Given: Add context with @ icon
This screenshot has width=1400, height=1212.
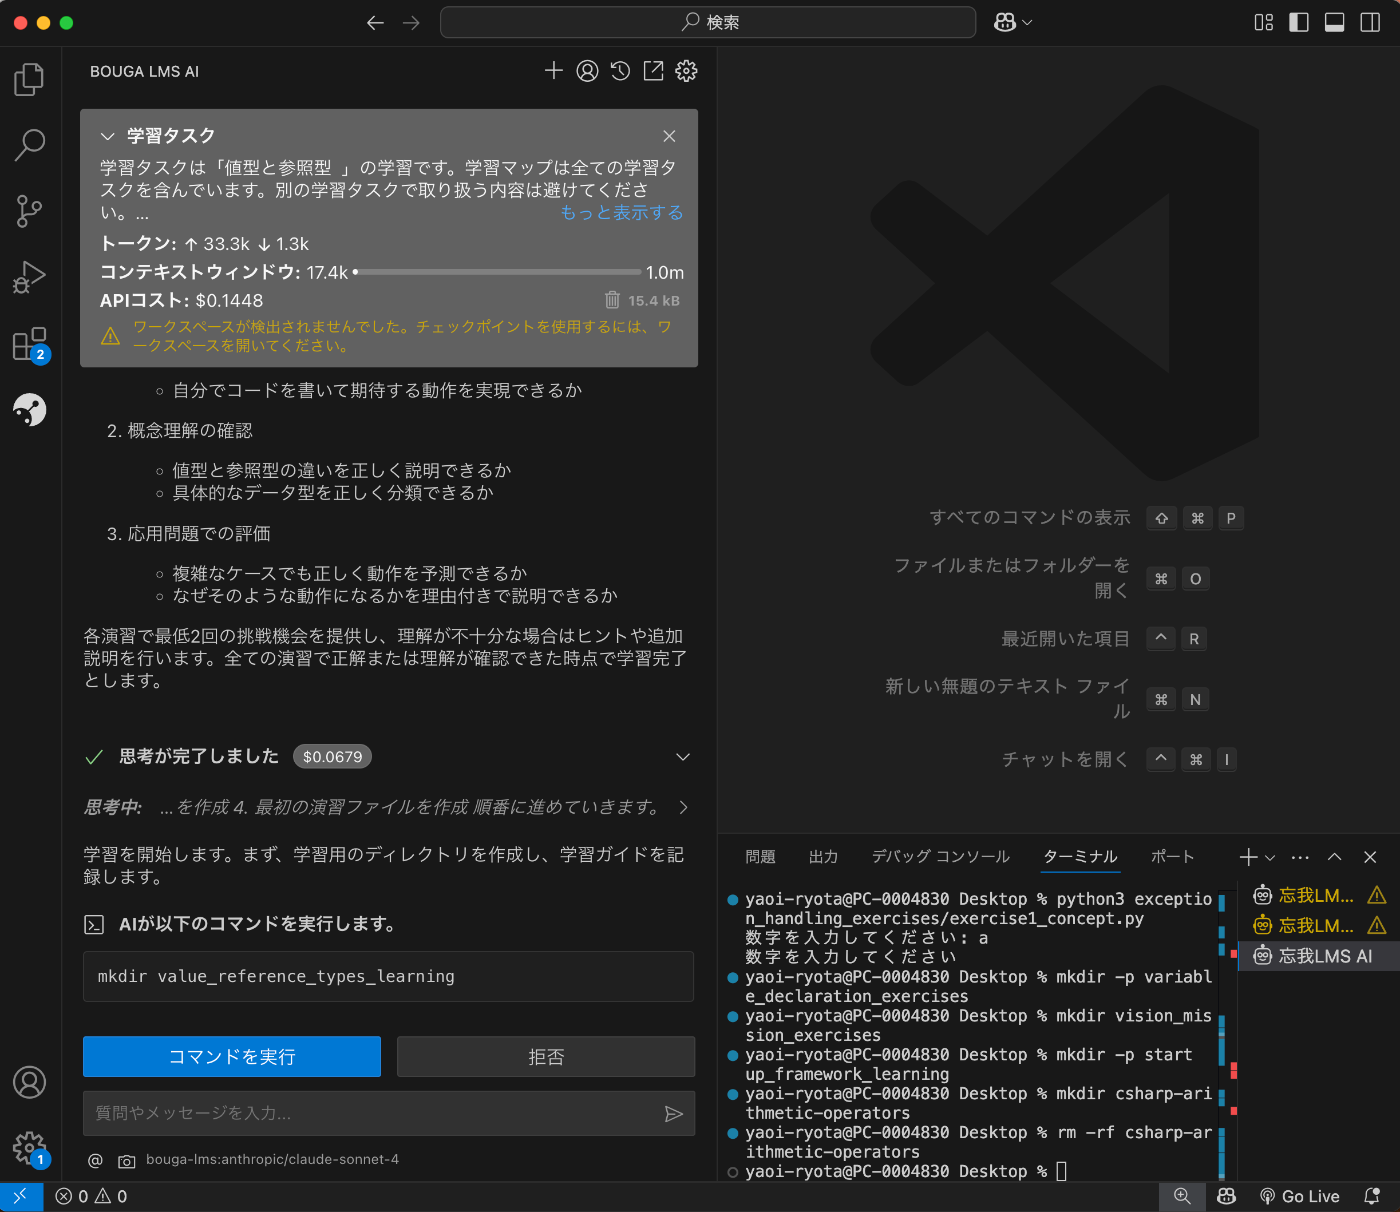Looking at the screenshot, I should click(95, 1160).
